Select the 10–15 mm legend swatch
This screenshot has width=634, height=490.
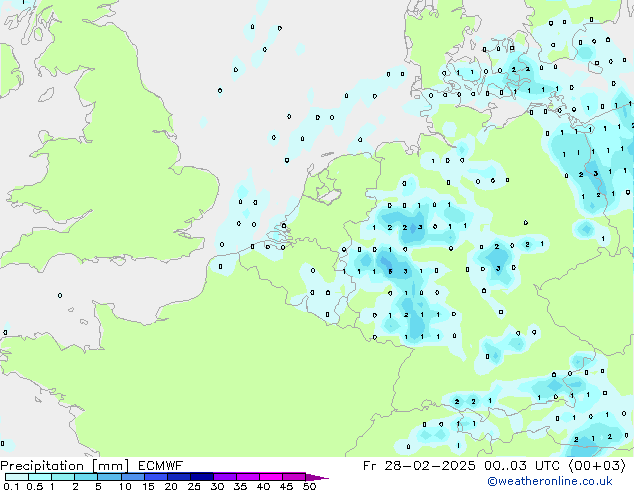133,477
